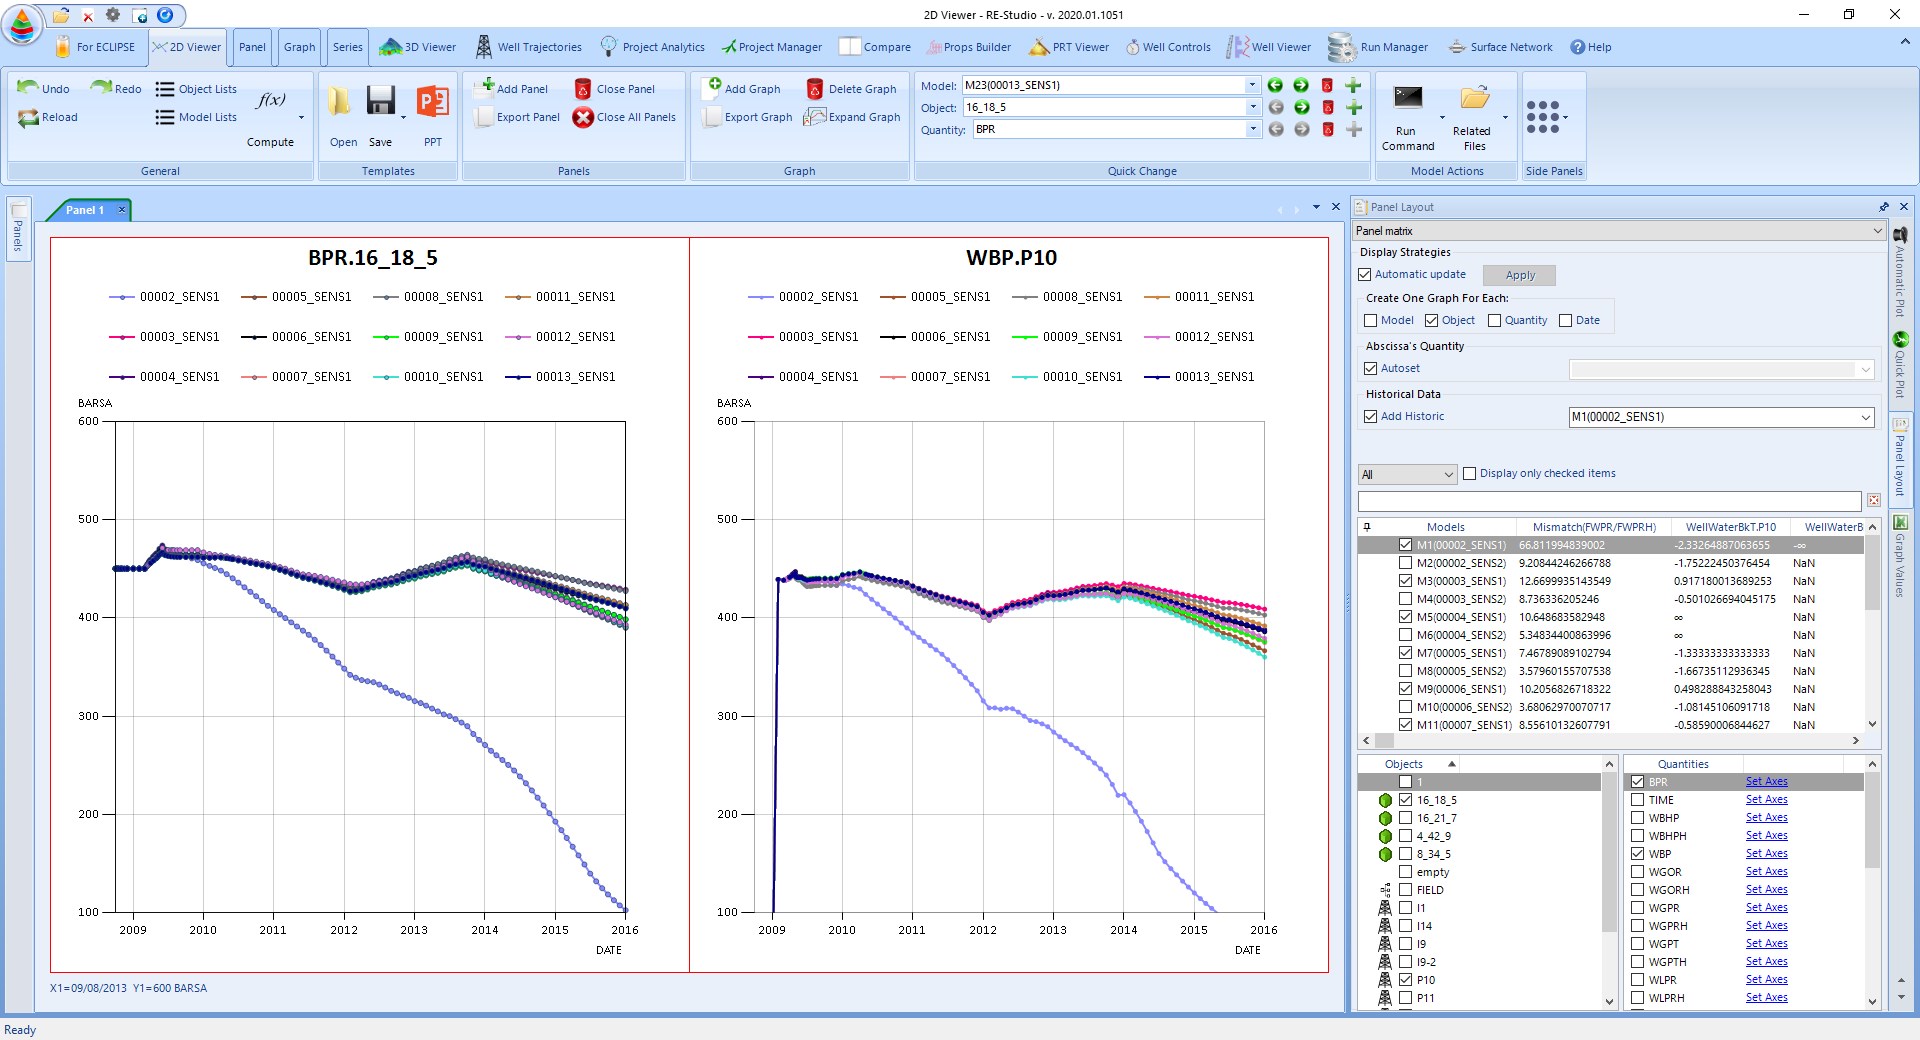Go to next object with green right arrow
Screen dimensions: 1920x1040
(1301, 107)
